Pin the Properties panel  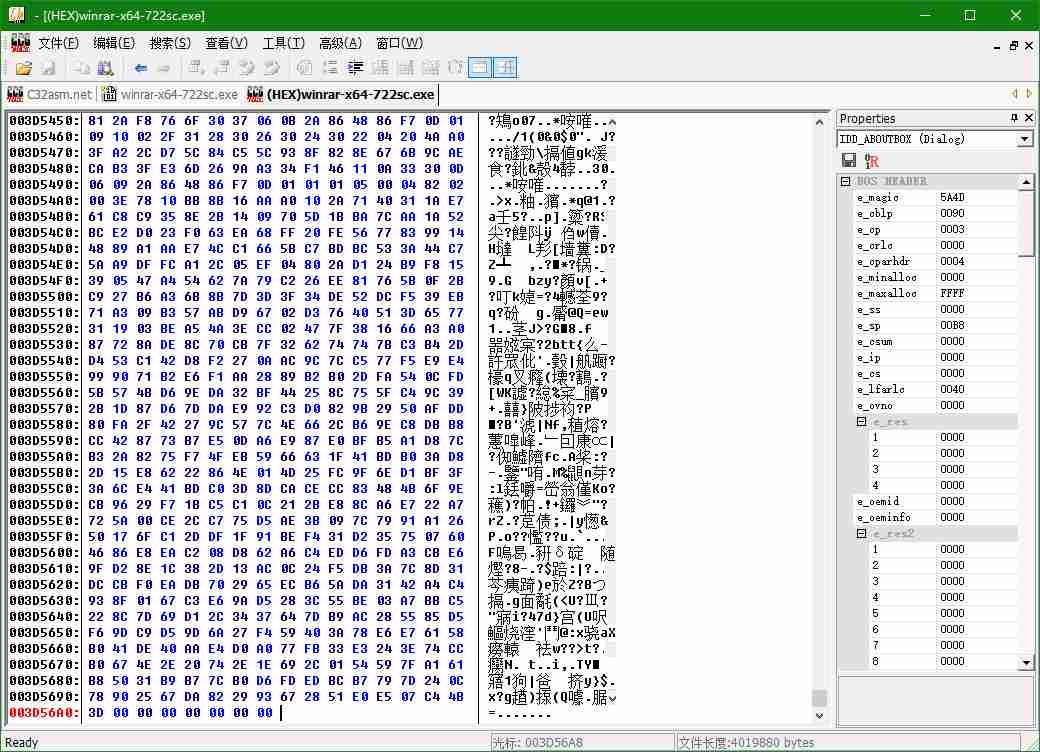(1013, 118)
